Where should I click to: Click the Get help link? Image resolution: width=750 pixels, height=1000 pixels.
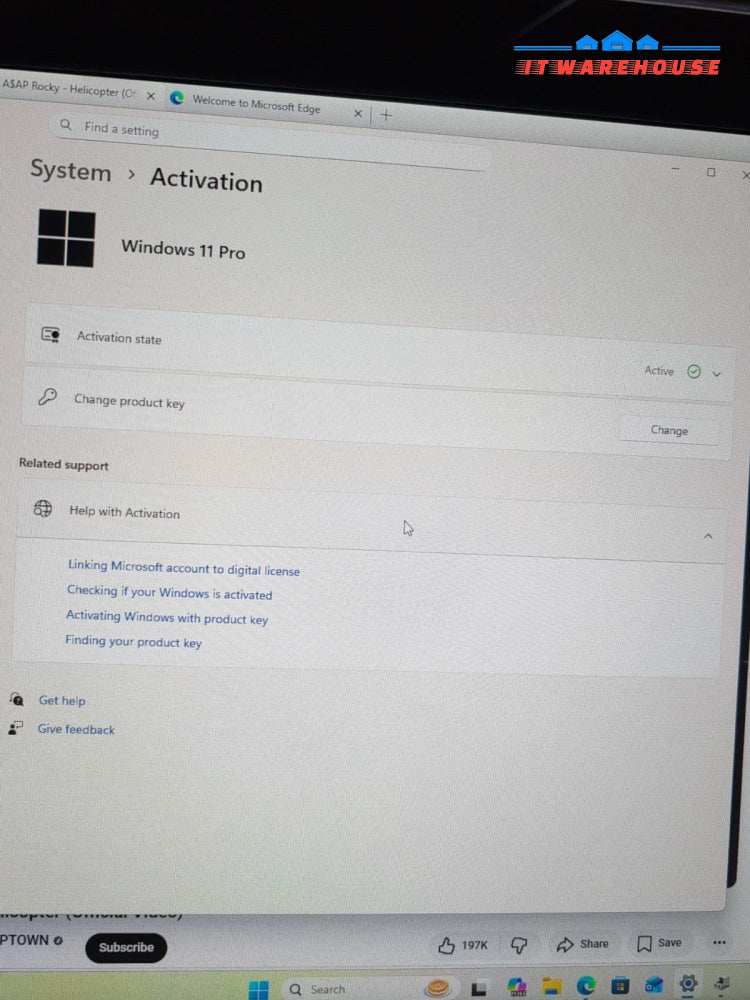(62, 700)
